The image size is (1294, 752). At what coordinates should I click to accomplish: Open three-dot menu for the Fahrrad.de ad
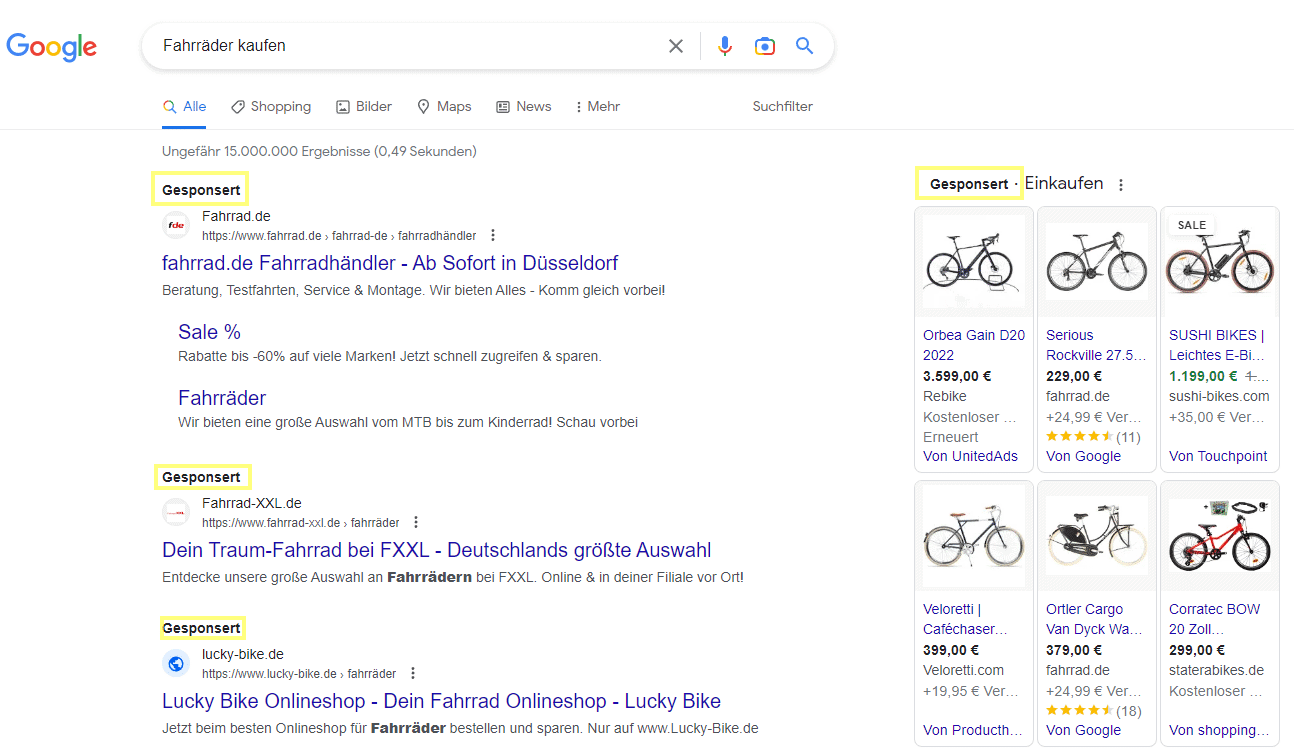[493, 236]
